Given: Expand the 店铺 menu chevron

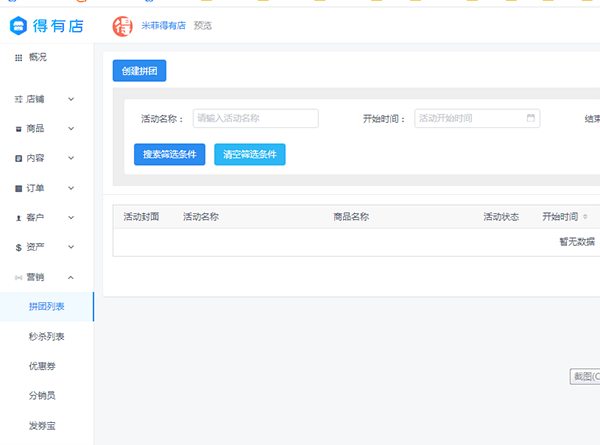Looking at the screenshot, I should (x=70, y=100).
